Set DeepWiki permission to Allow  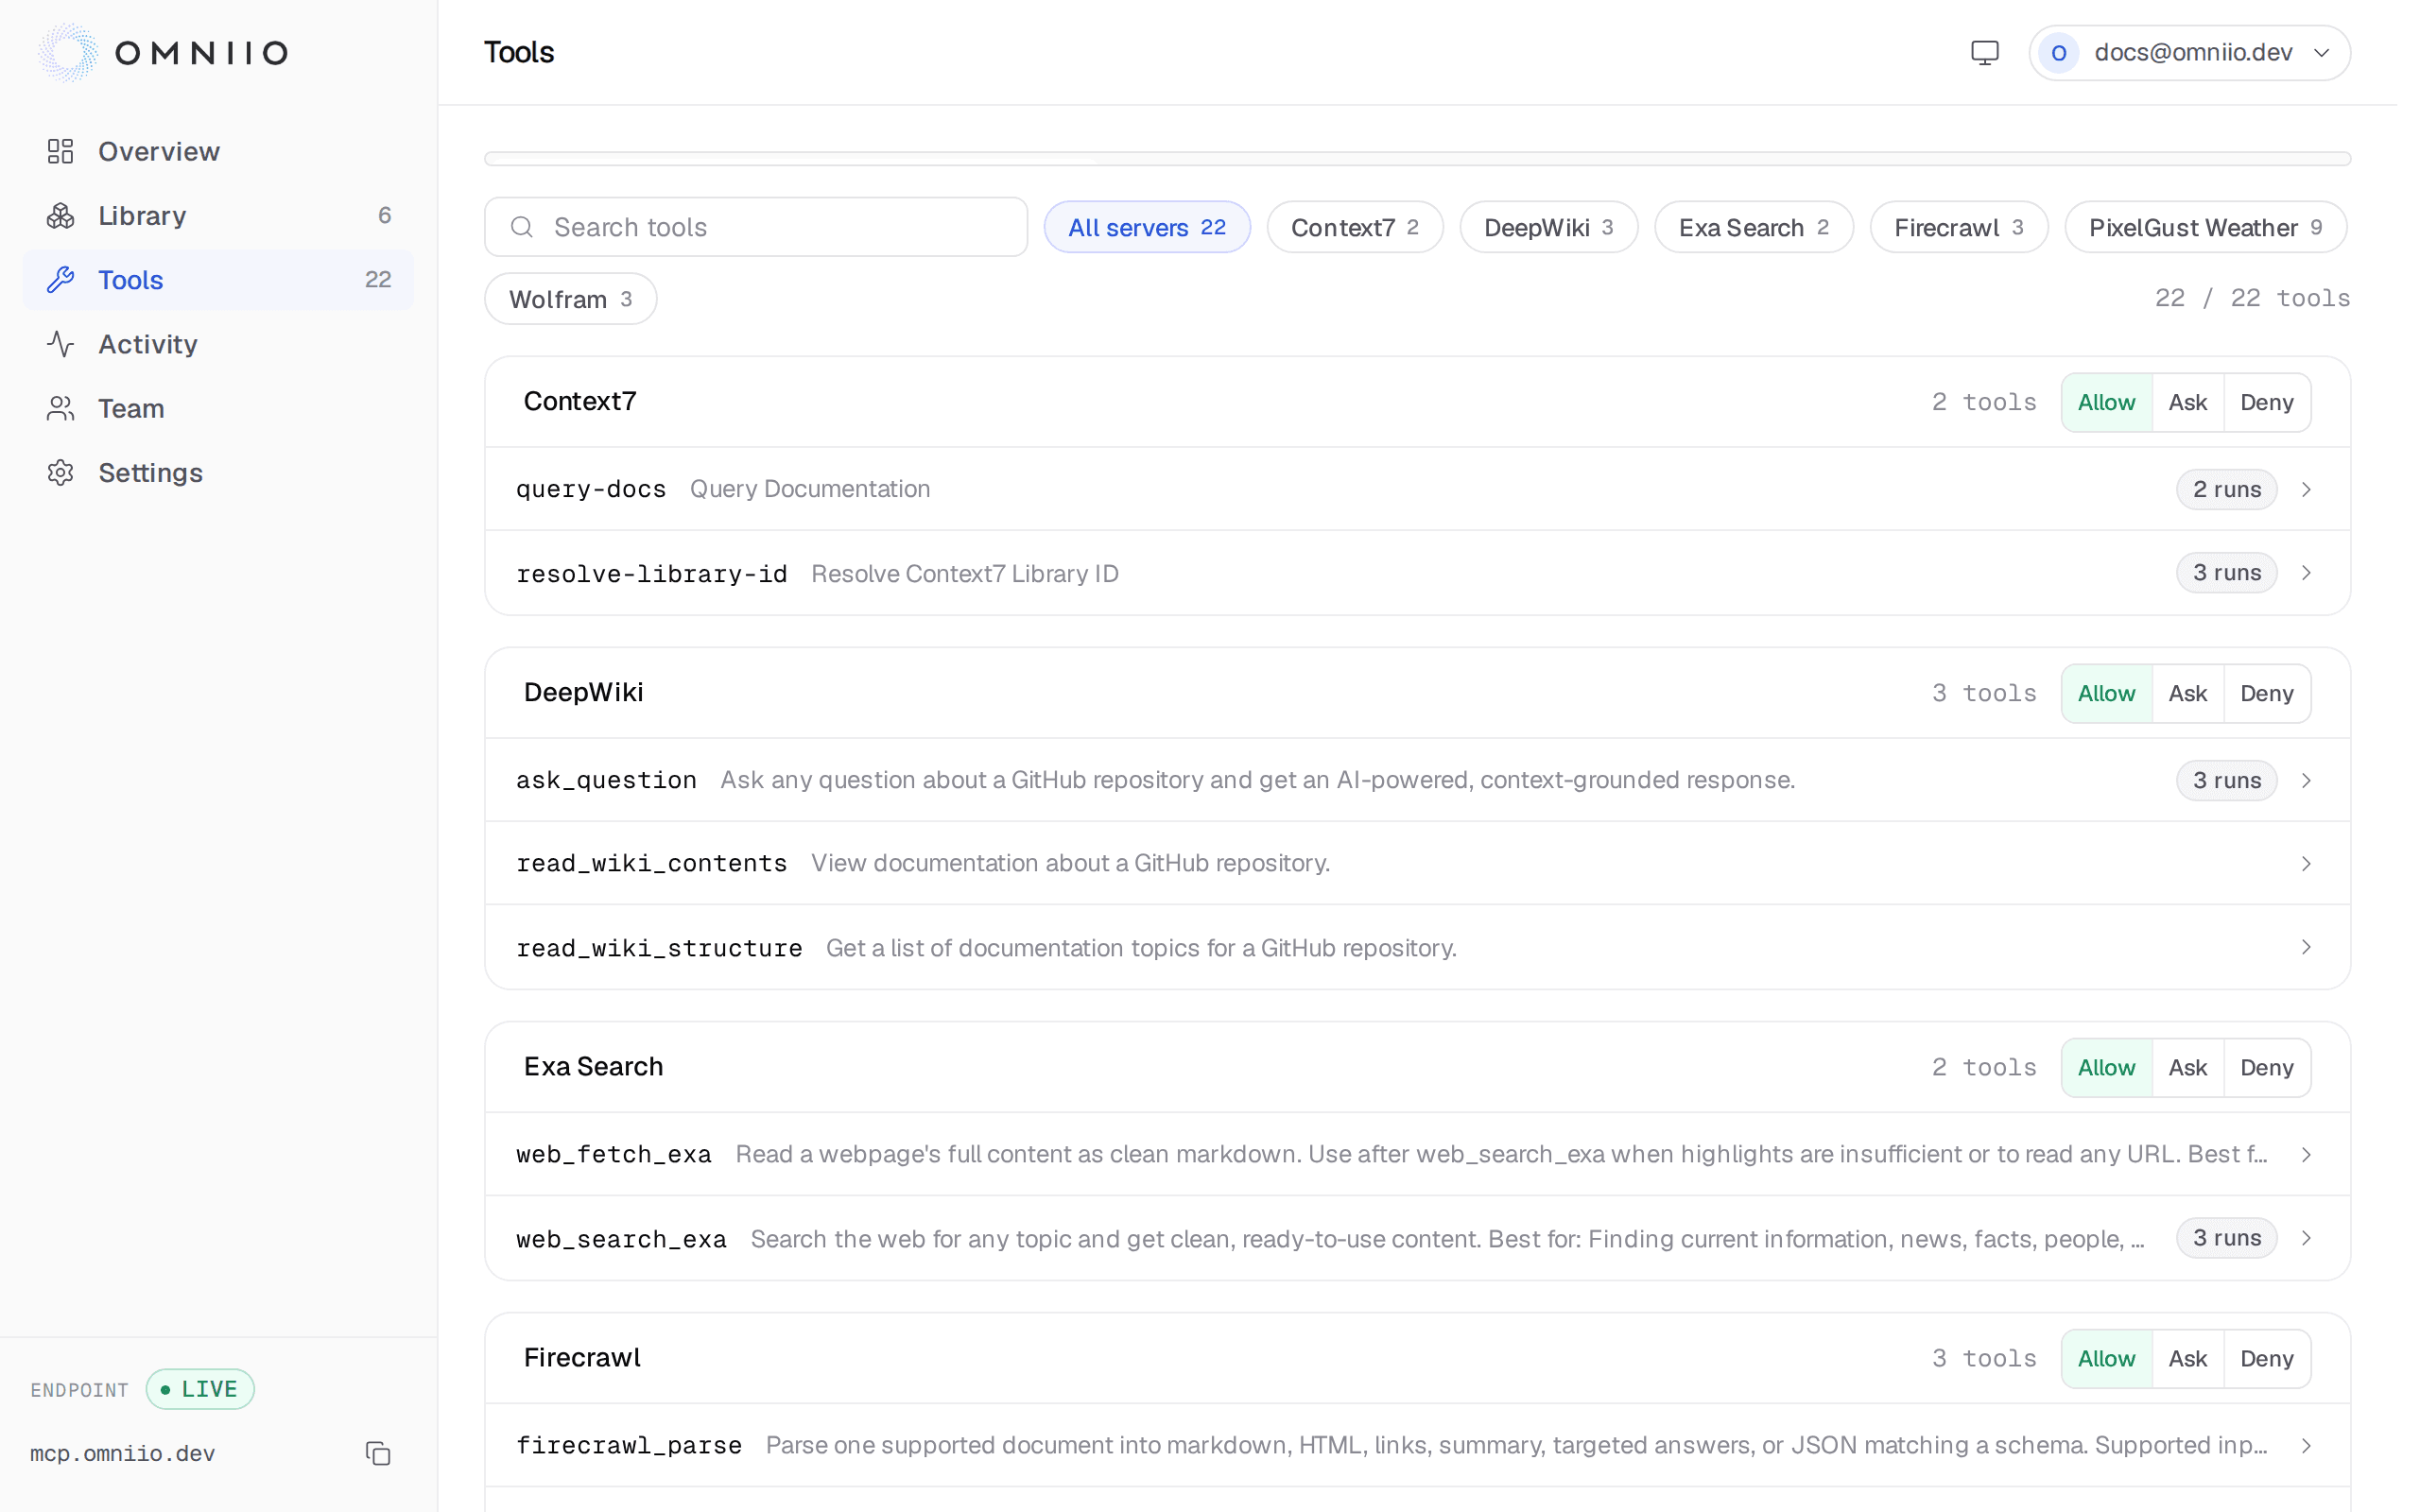(x=2106, y=693)
